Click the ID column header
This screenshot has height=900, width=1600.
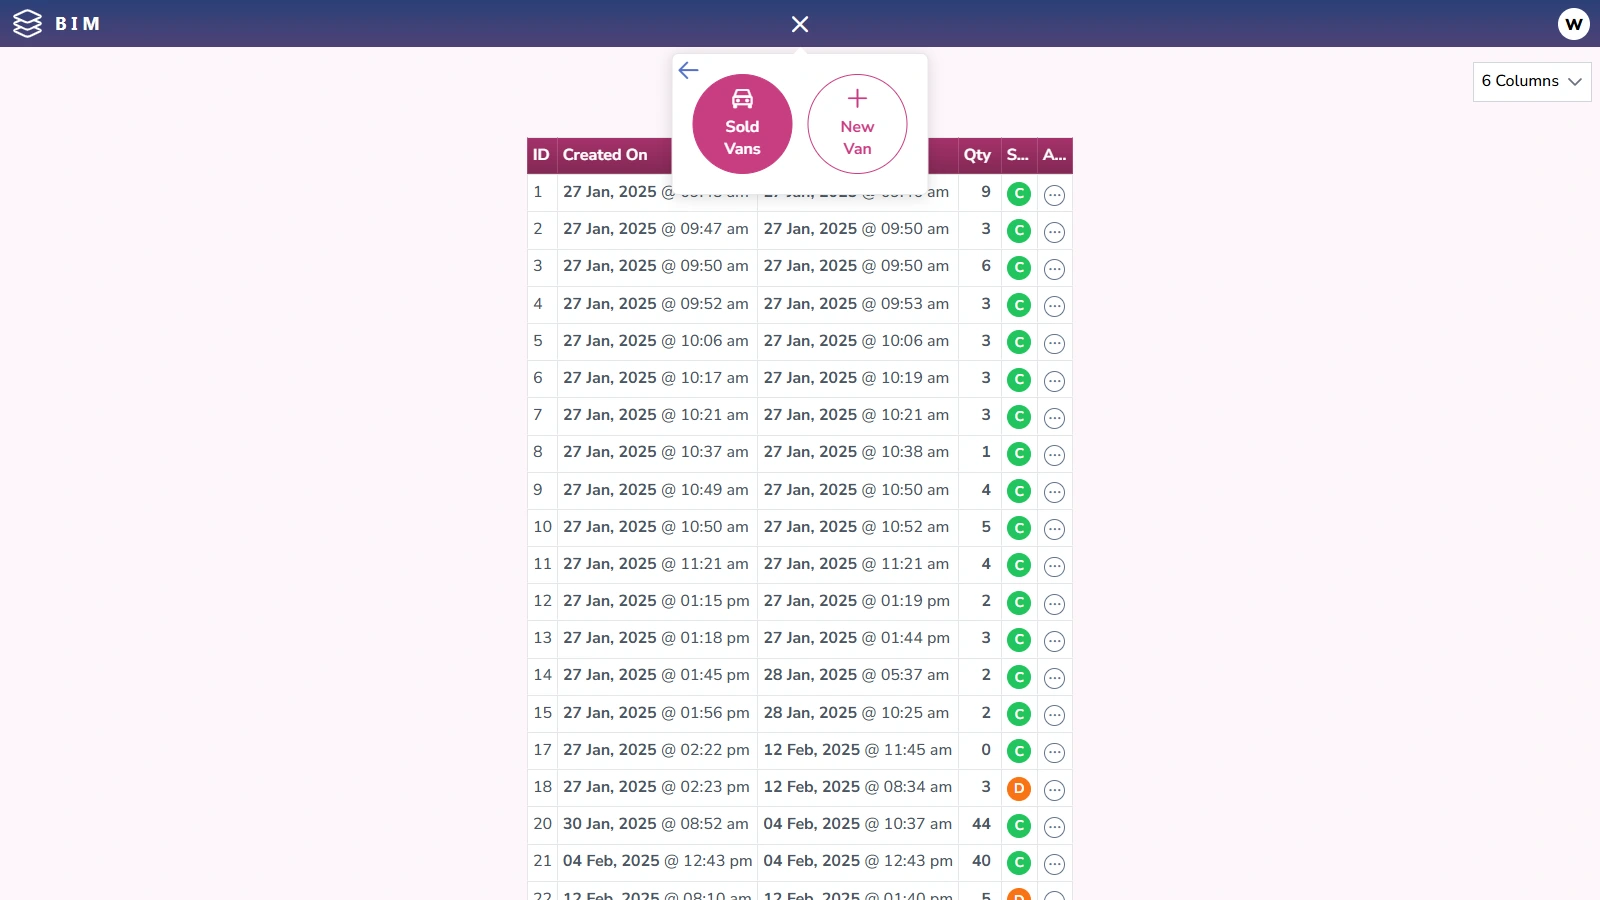tap(541, 155)
